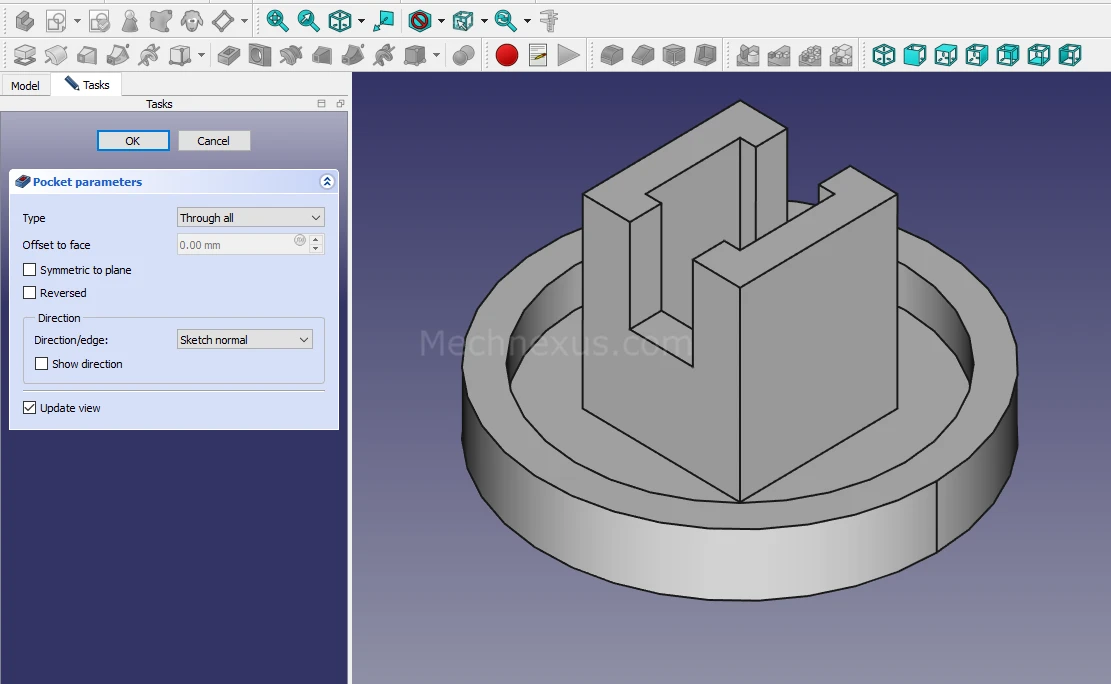Click the Cancel button
Image resolution: width=1111 pixels, height=684 pixels.
pyautogui.click(x=213, y=141)
